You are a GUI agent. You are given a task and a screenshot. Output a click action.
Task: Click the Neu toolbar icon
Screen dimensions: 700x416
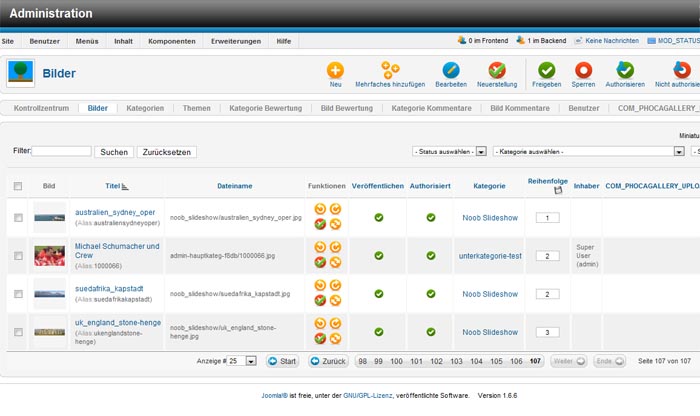point(335,70)
